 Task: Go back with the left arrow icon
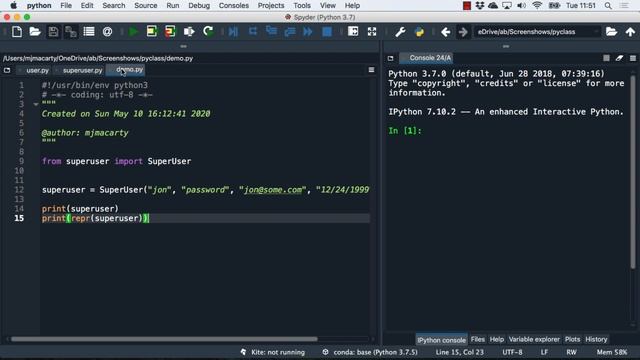pyautogui.click(x=445, y=31)
